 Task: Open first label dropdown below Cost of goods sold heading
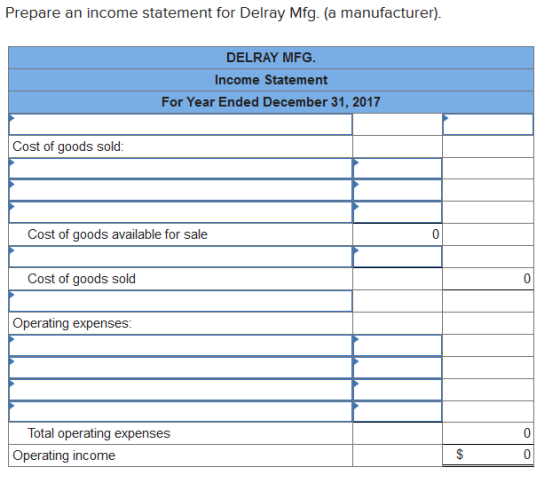pos(180,168)
